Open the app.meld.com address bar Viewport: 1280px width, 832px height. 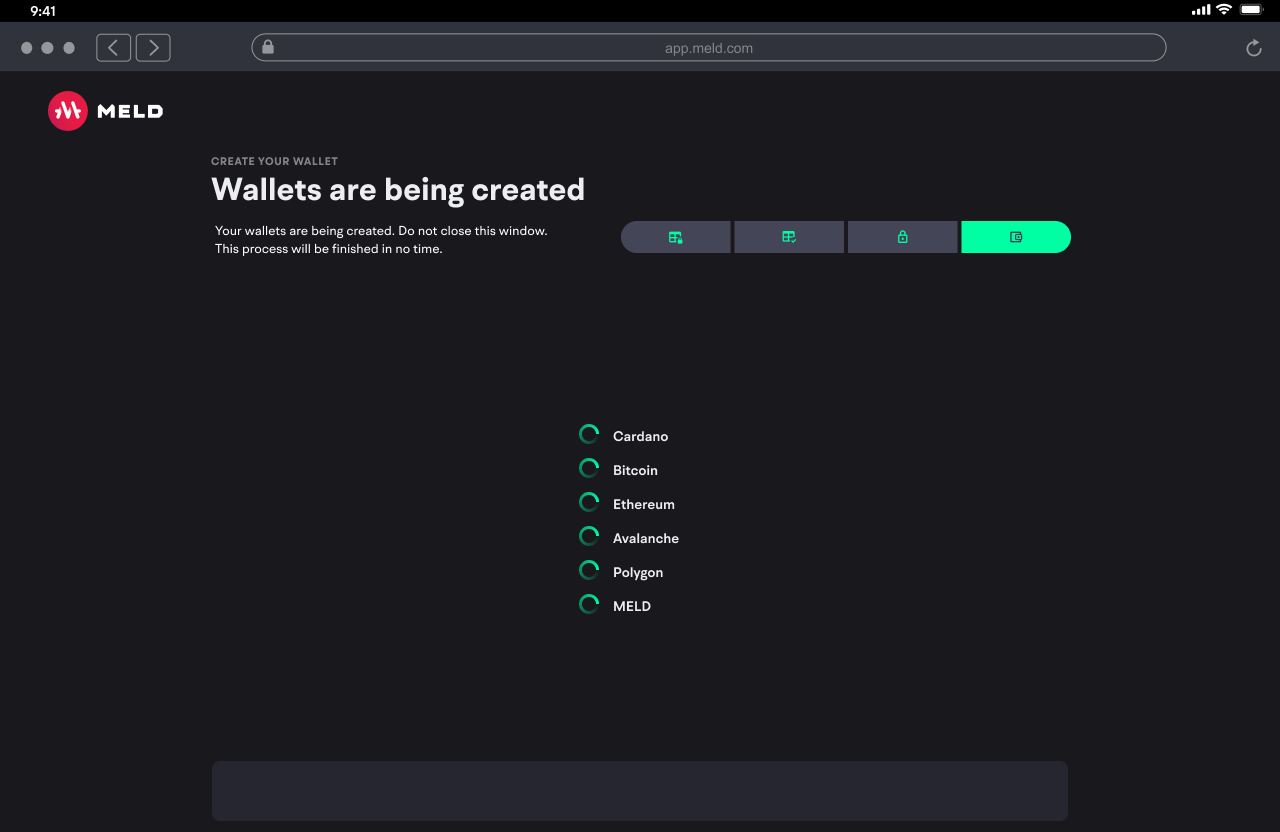coord(709,47)
